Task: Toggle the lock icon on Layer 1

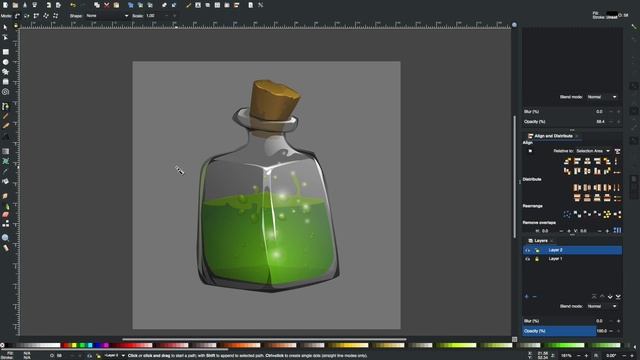Action: [x=537, y=259]
